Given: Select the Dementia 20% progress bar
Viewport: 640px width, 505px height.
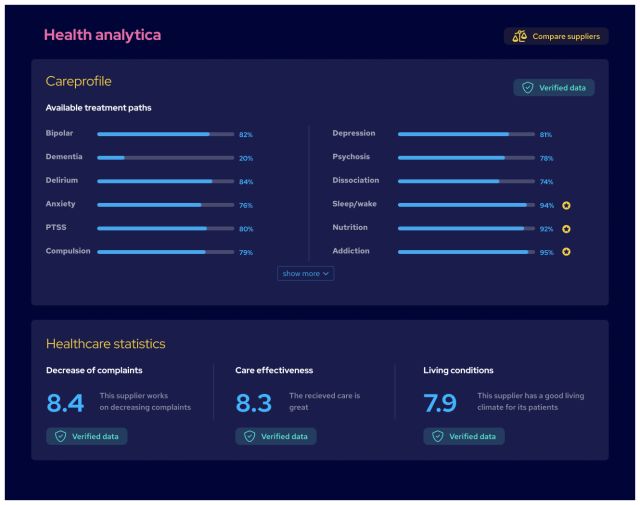Looking at the screenshot, I should coord(165,158).
